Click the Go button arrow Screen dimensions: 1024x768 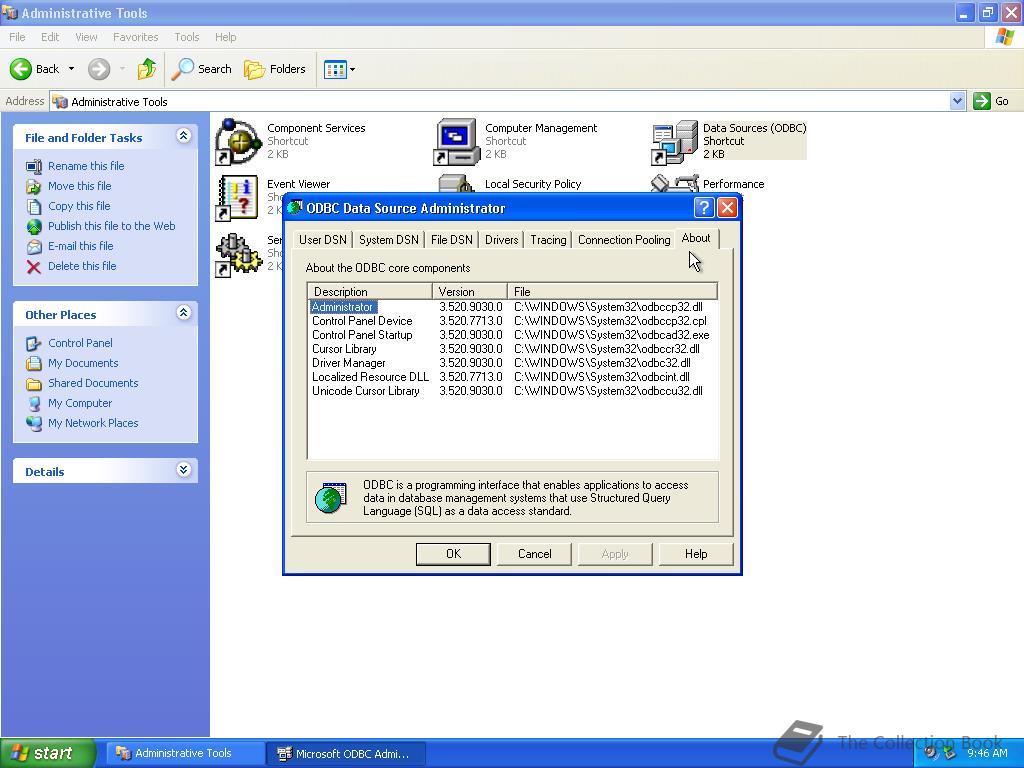pyautogui.click(x=982, y=101)
